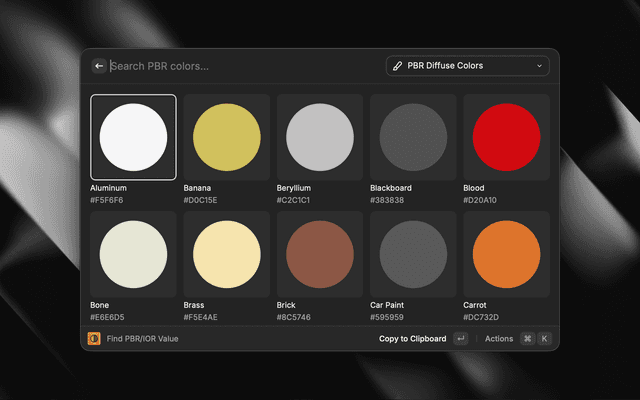Click the pencil icon in dropdown
Viewport: 640px width, 400px height.
(x=398, y=66)
